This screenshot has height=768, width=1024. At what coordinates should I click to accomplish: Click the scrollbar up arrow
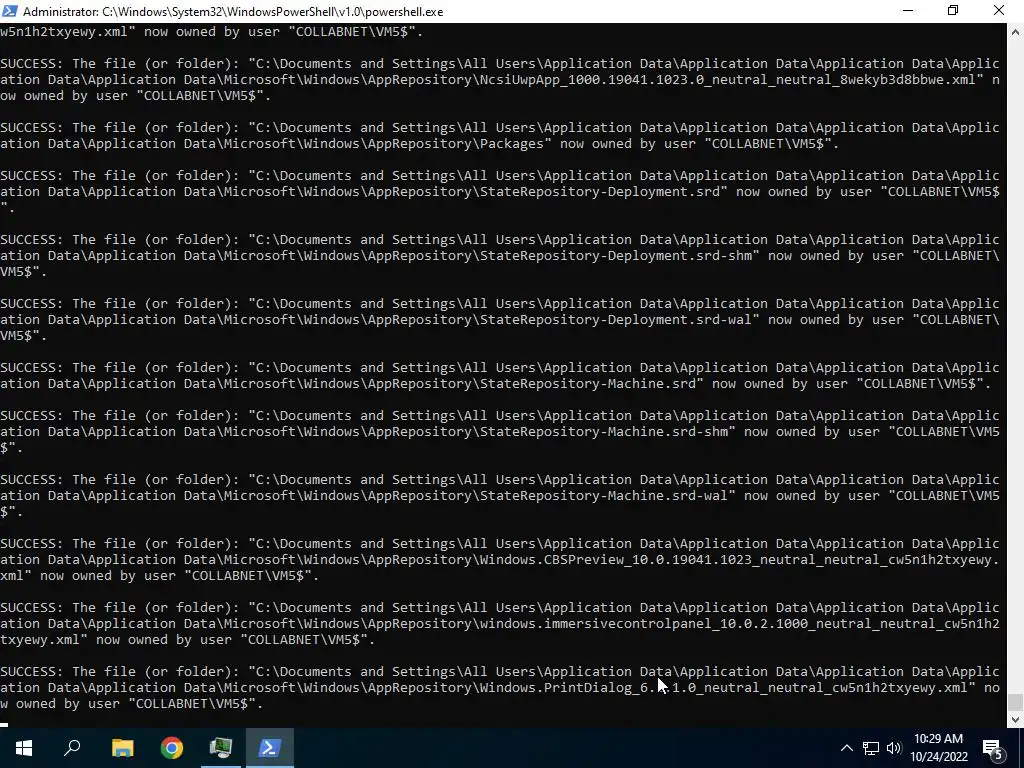[x=1016, y=31]
